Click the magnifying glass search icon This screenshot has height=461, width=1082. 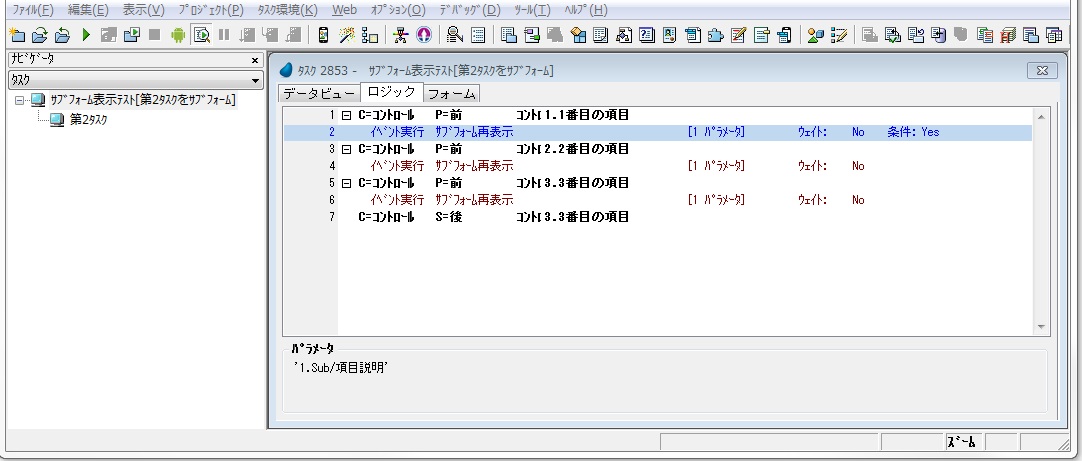[x=455, y=34]
